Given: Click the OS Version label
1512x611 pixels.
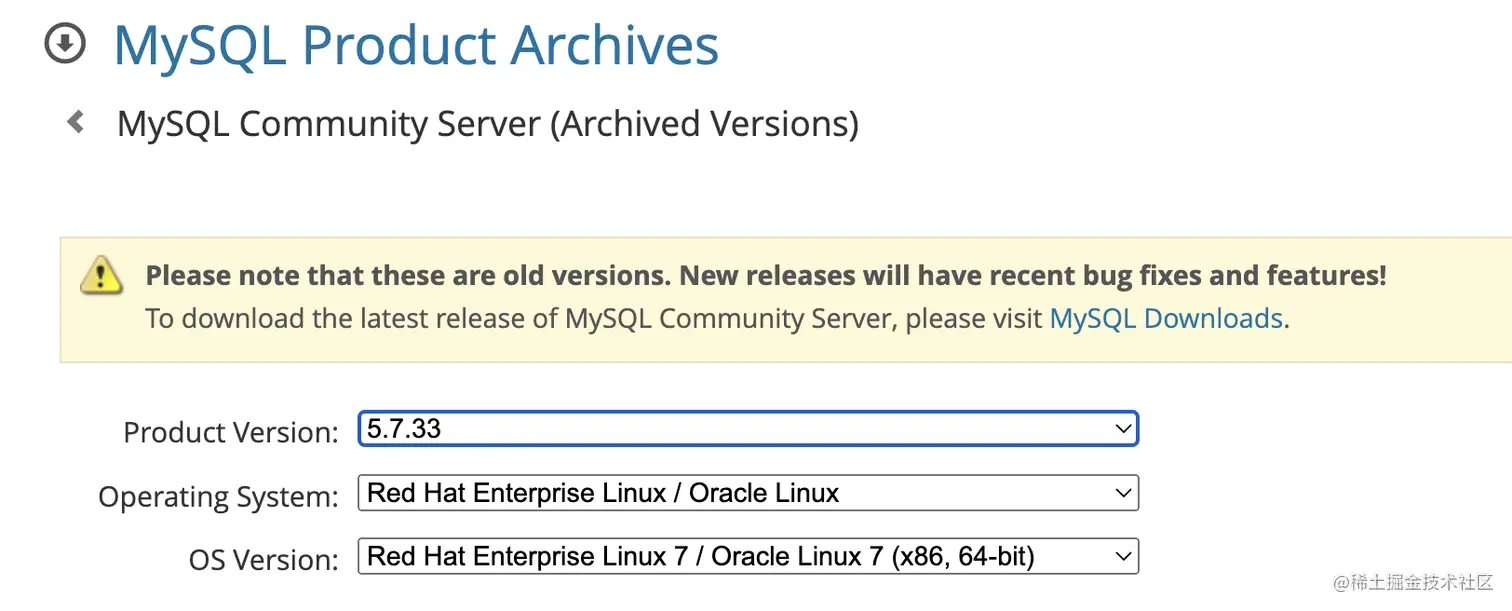Looking at the screenshot, I should click(264, 560).
